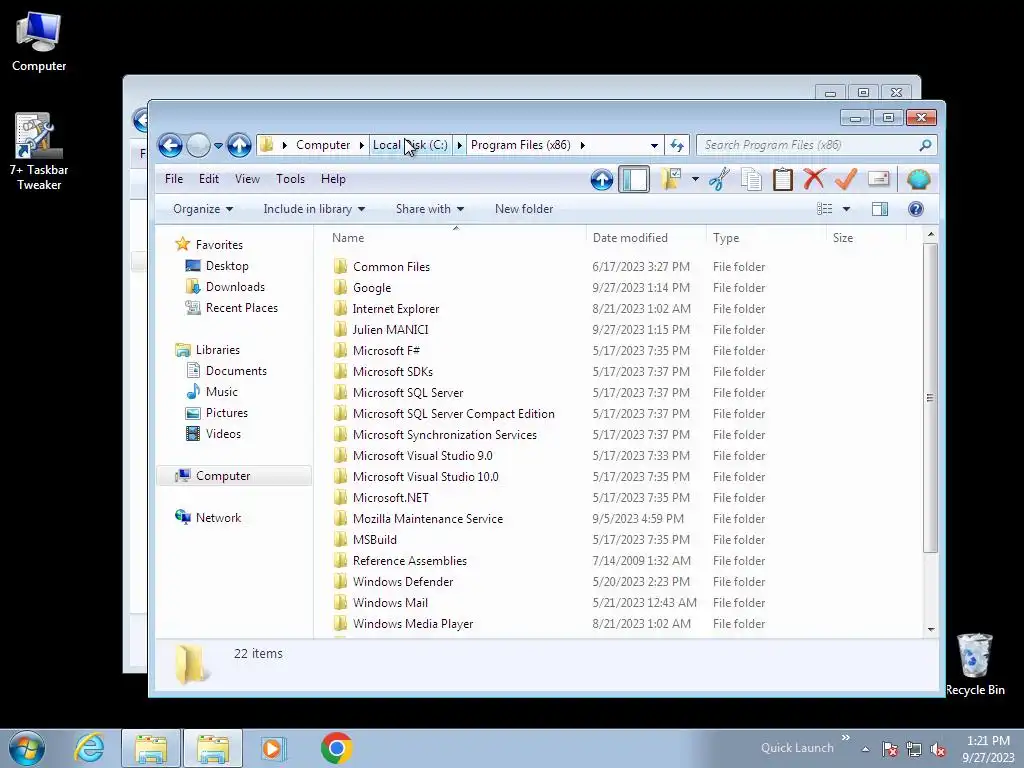Screen dimensions: 1024x768
Task: Click the scroll down arrow of file list
Action: (931, 630)
